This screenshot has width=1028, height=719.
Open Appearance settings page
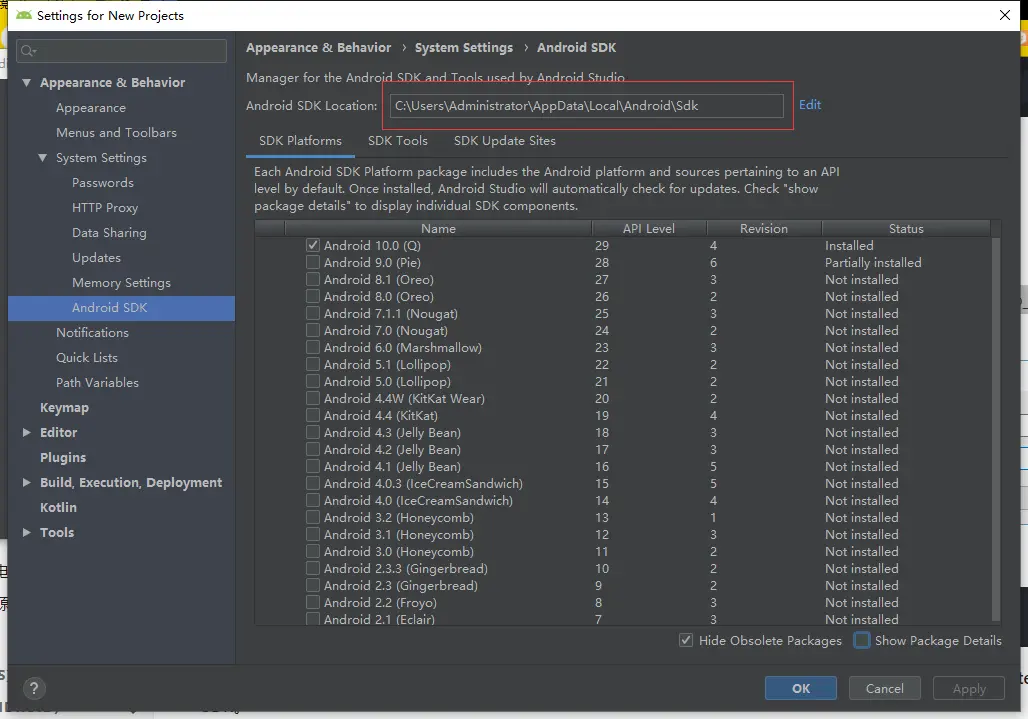pos(90,107)
